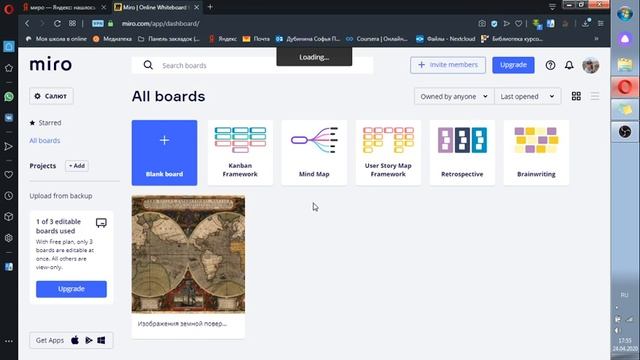The image size is (640, 360).
Task: Click the Upgrade button in plan card
Action: pos(71,289)
